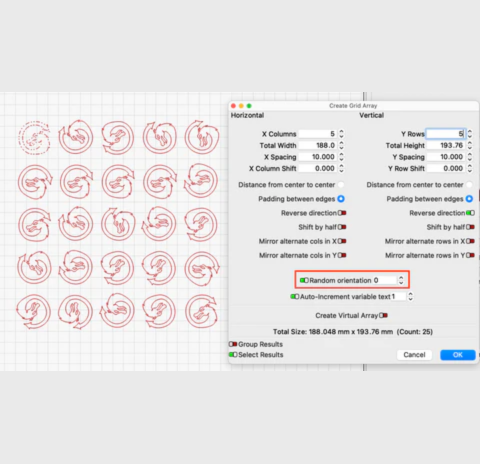Toggle Mirror alternate rows in Y
This screenshot has width=480, height=464.
(470, 255)
